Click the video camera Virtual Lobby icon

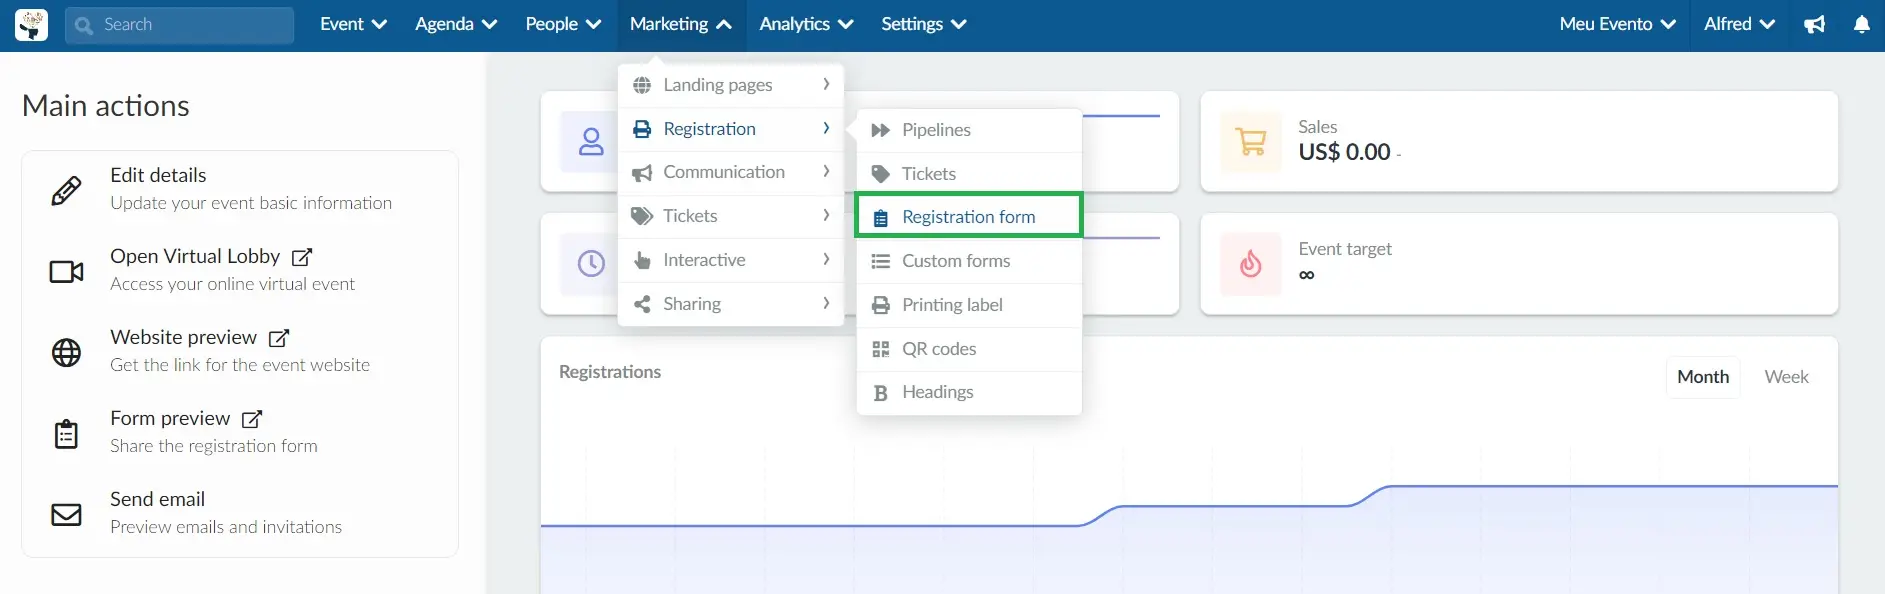[66, 271]
